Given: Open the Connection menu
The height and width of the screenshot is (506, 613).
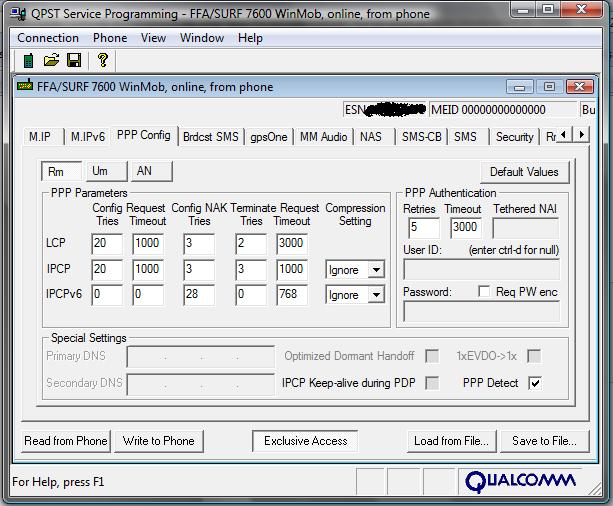Looking at the screenshot, I should (x=48, y=38).
